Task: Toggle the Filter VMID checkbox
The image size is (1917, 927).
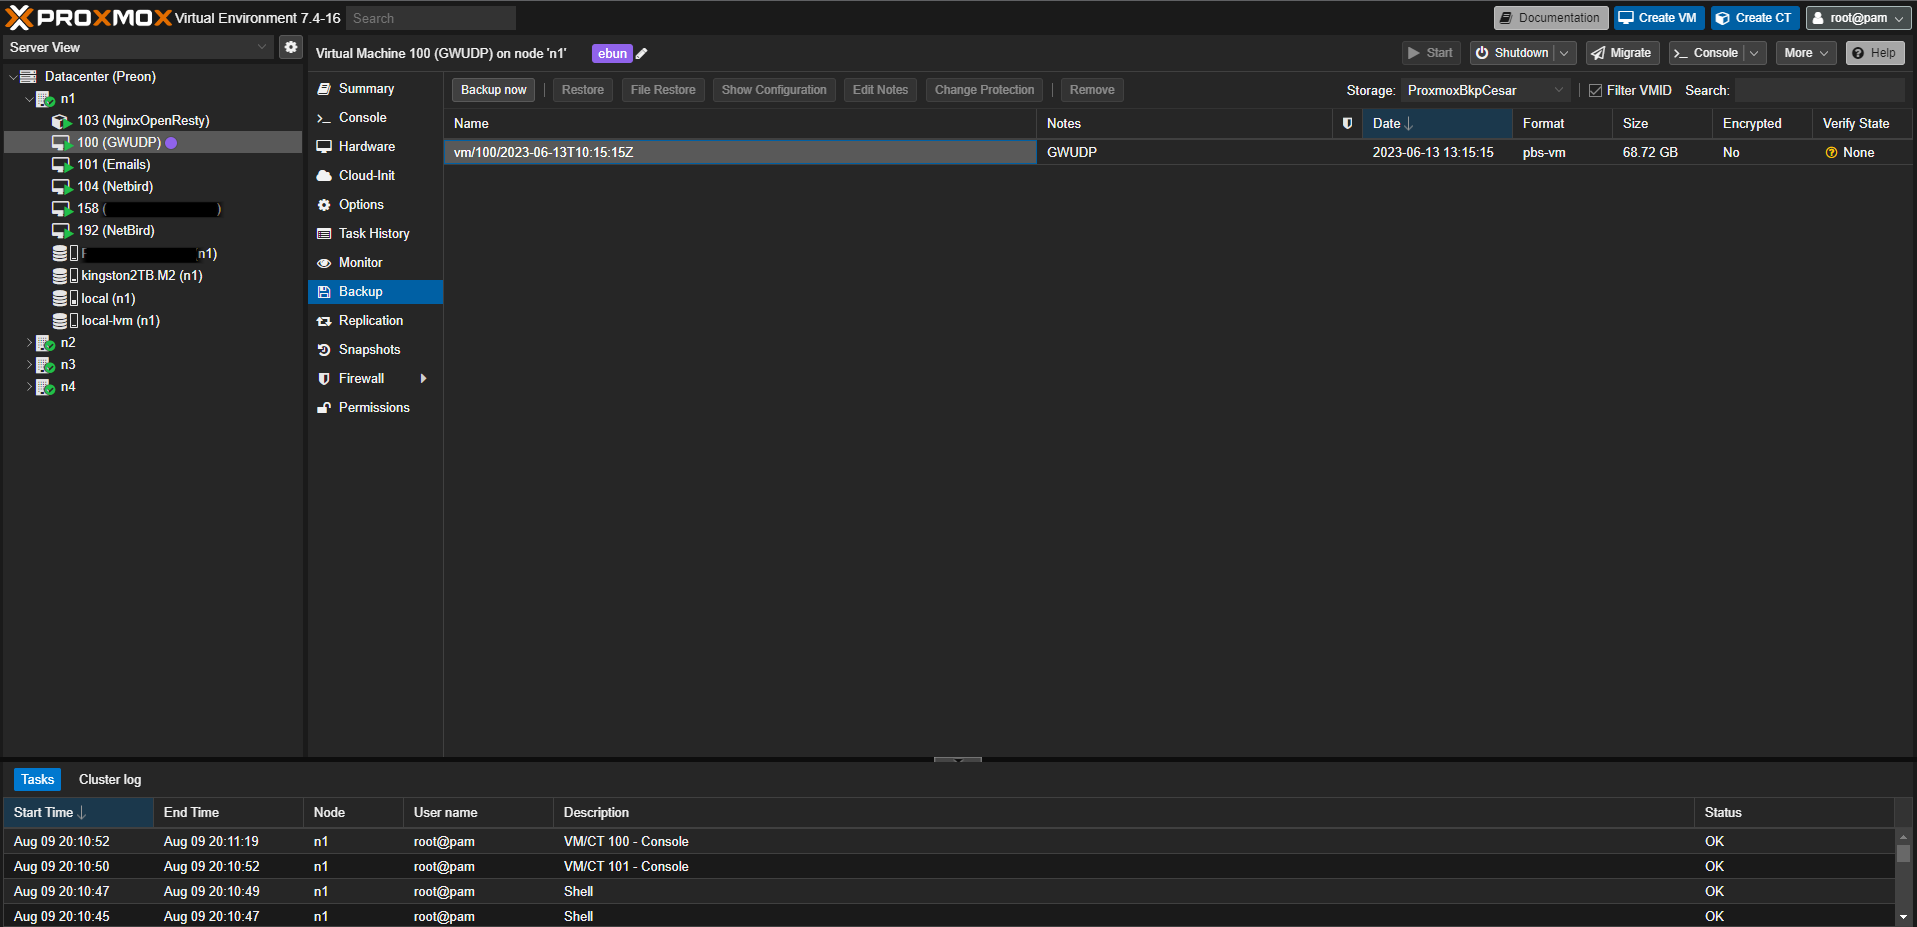Action: click(x=1595, y=91)
